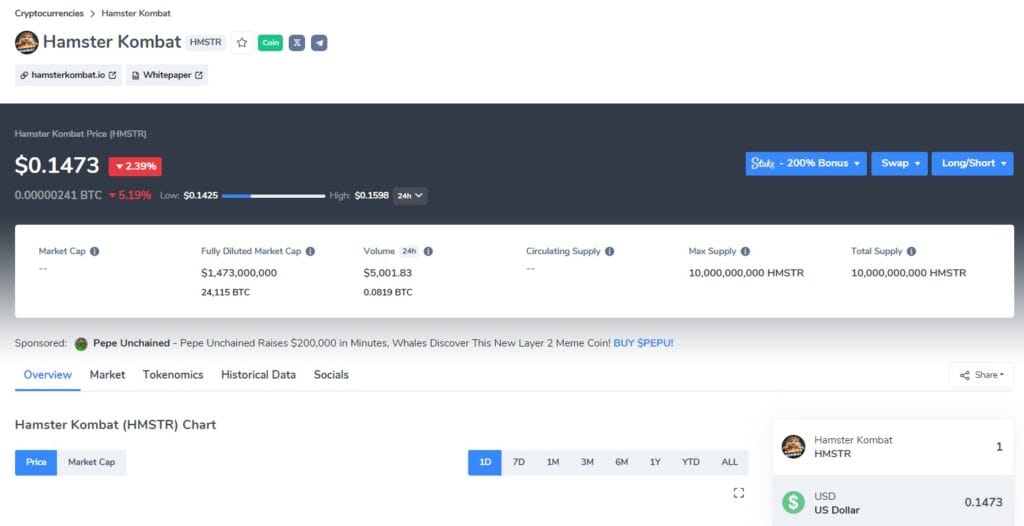Click the low-high price range bar
Viewport: 1024px width, 526px height.
tap(274, 195)
